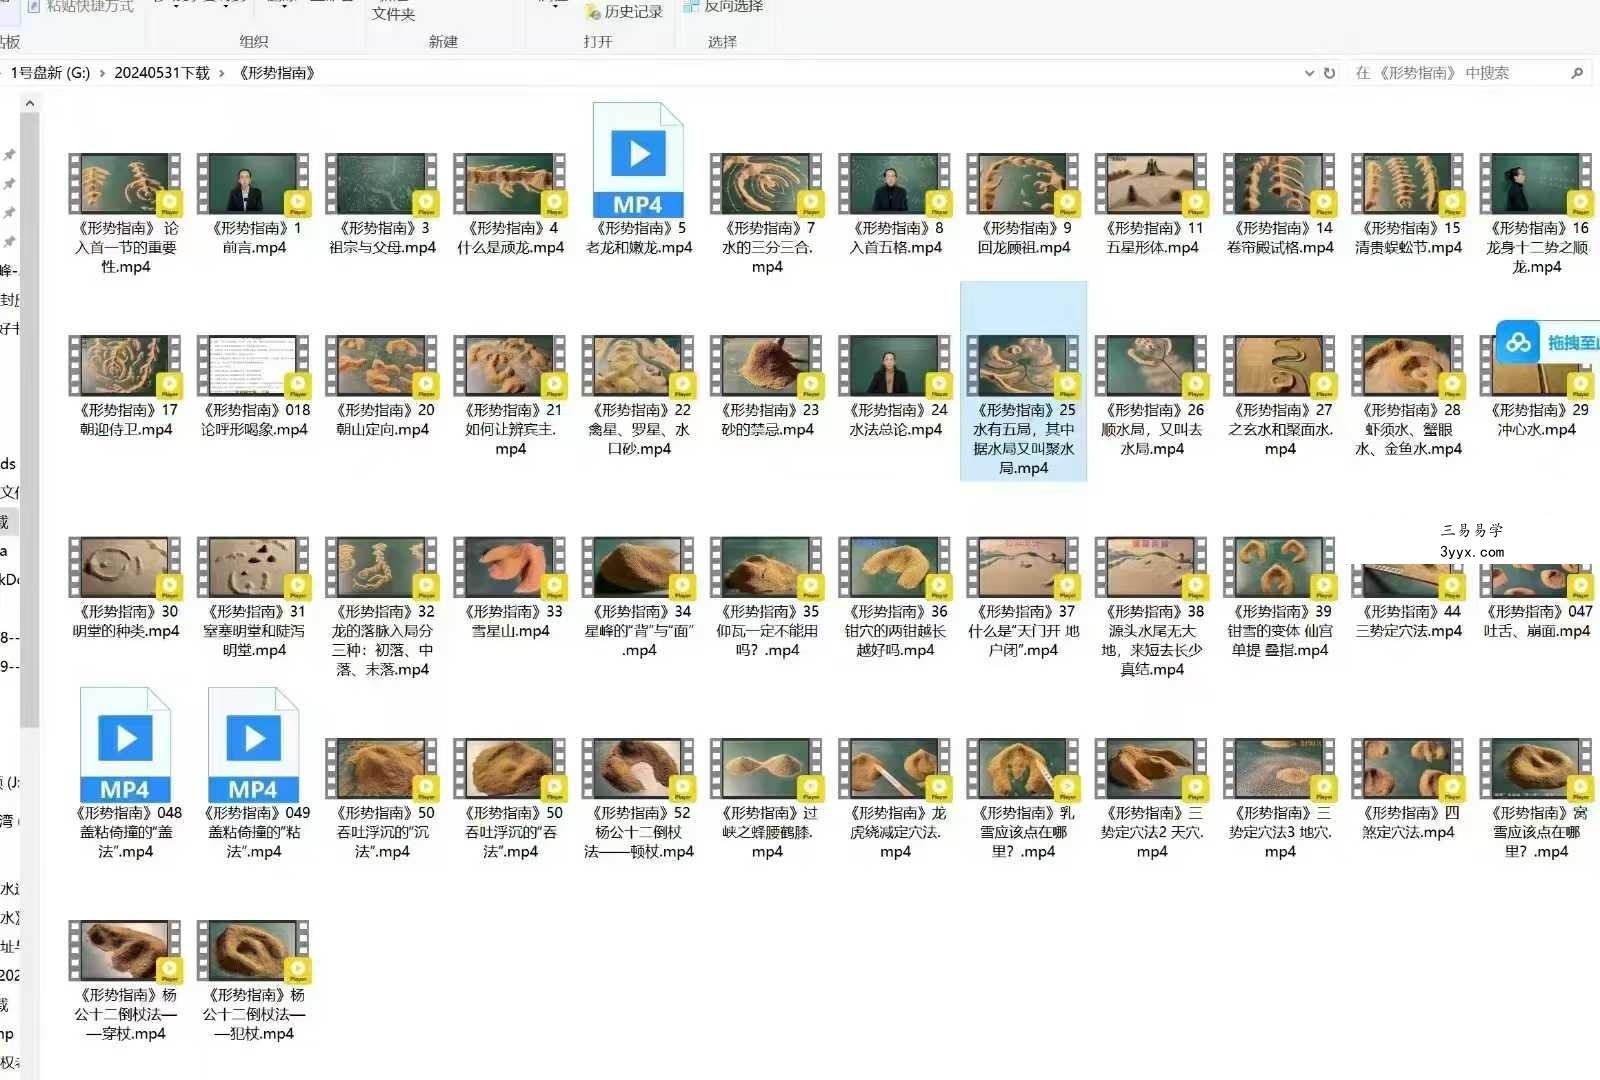Select file name 《形势指南》36 钳穴的两钳越长越好吗.mp4

895,630
